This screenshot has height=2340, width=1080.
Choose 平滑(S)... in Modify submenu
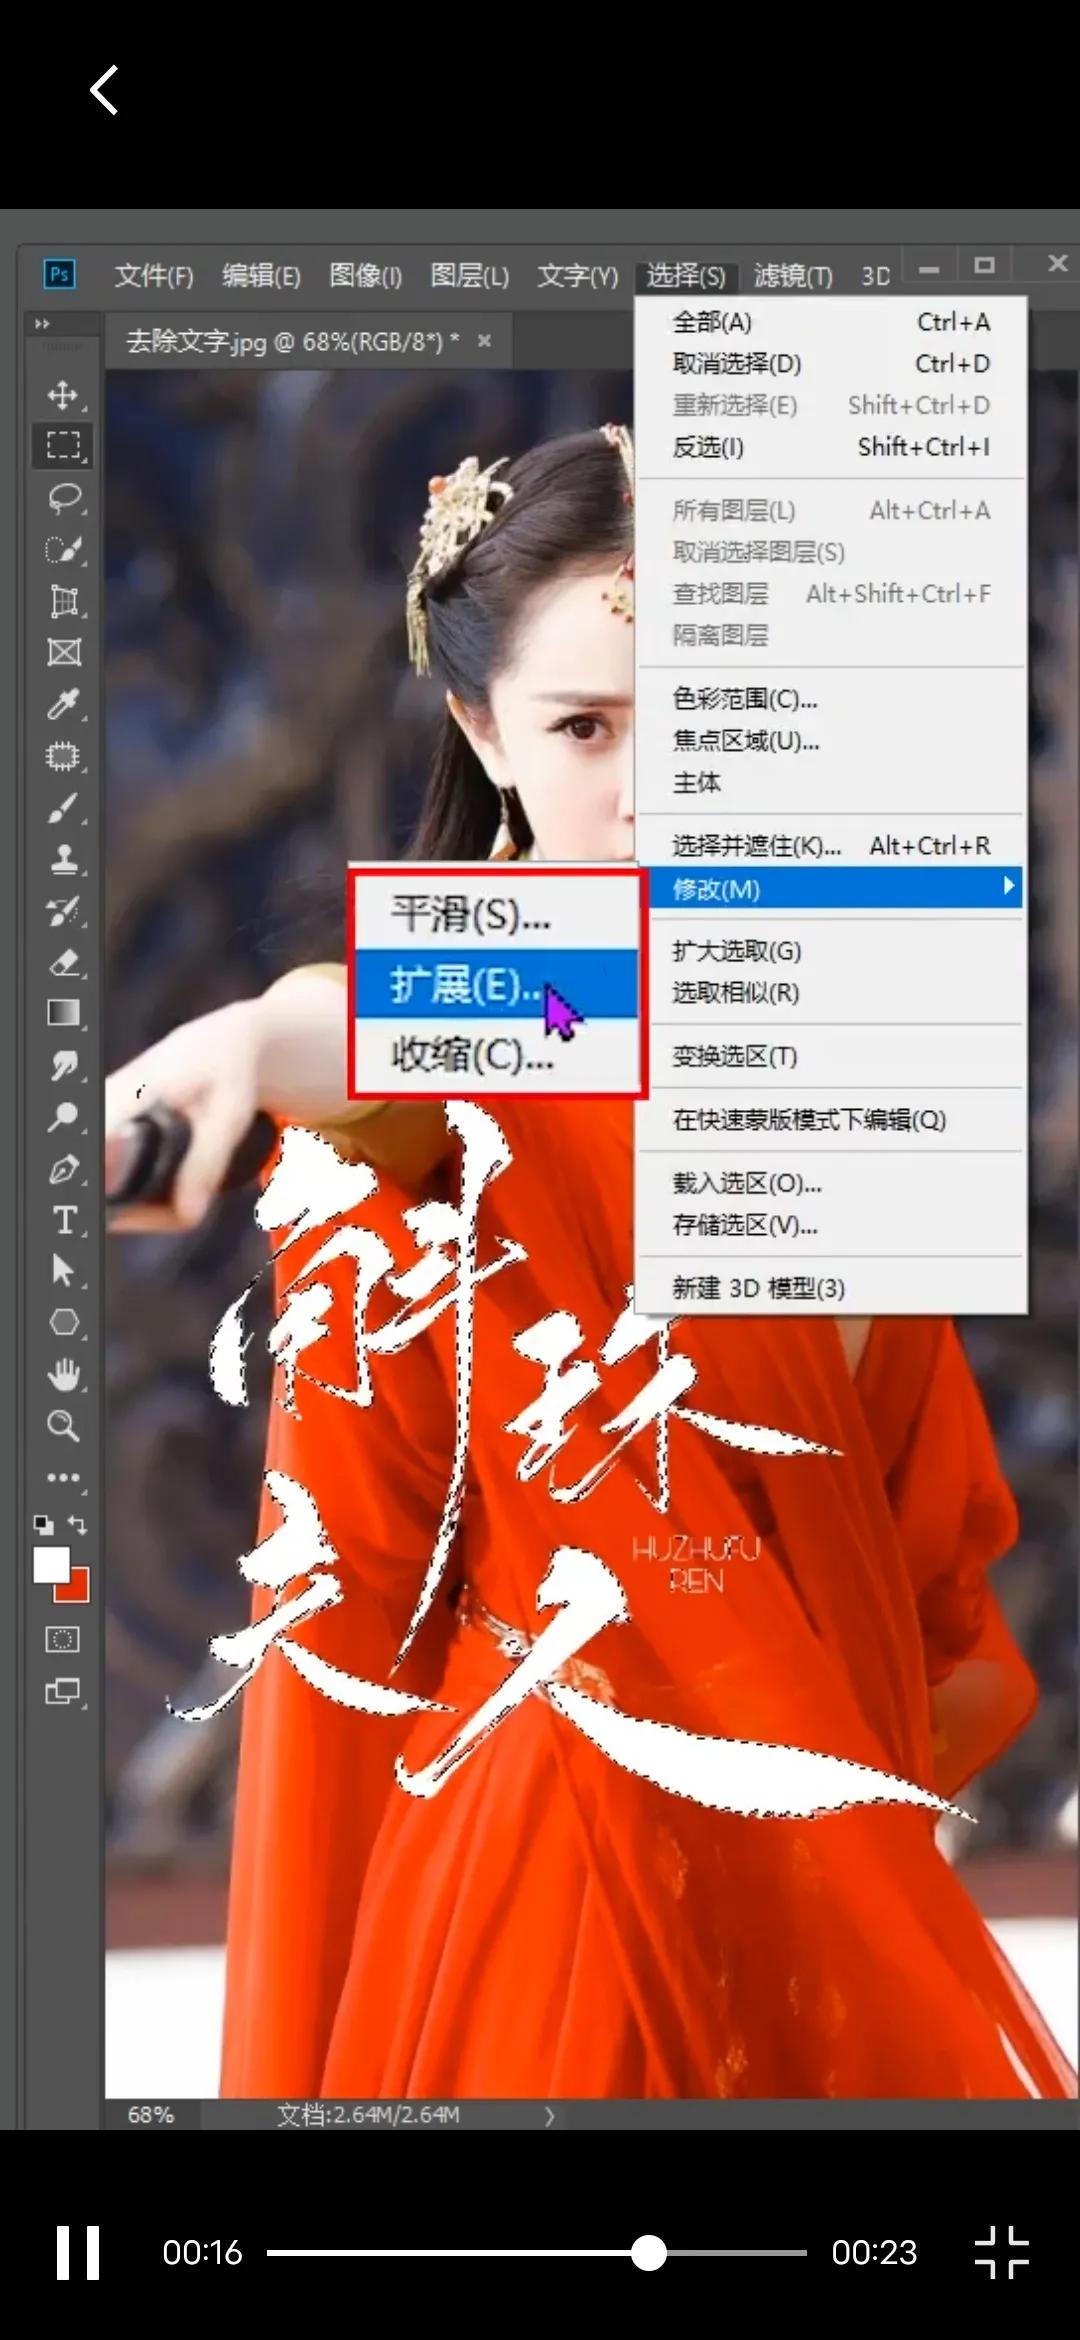[497, 914]
